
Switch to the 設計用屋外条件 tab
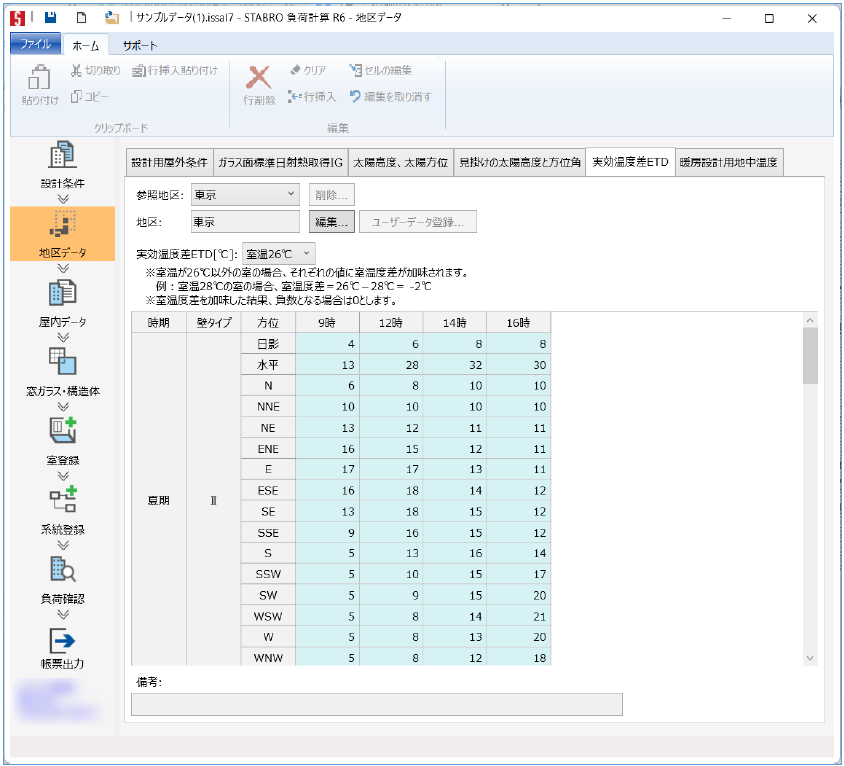coord(169,162)
